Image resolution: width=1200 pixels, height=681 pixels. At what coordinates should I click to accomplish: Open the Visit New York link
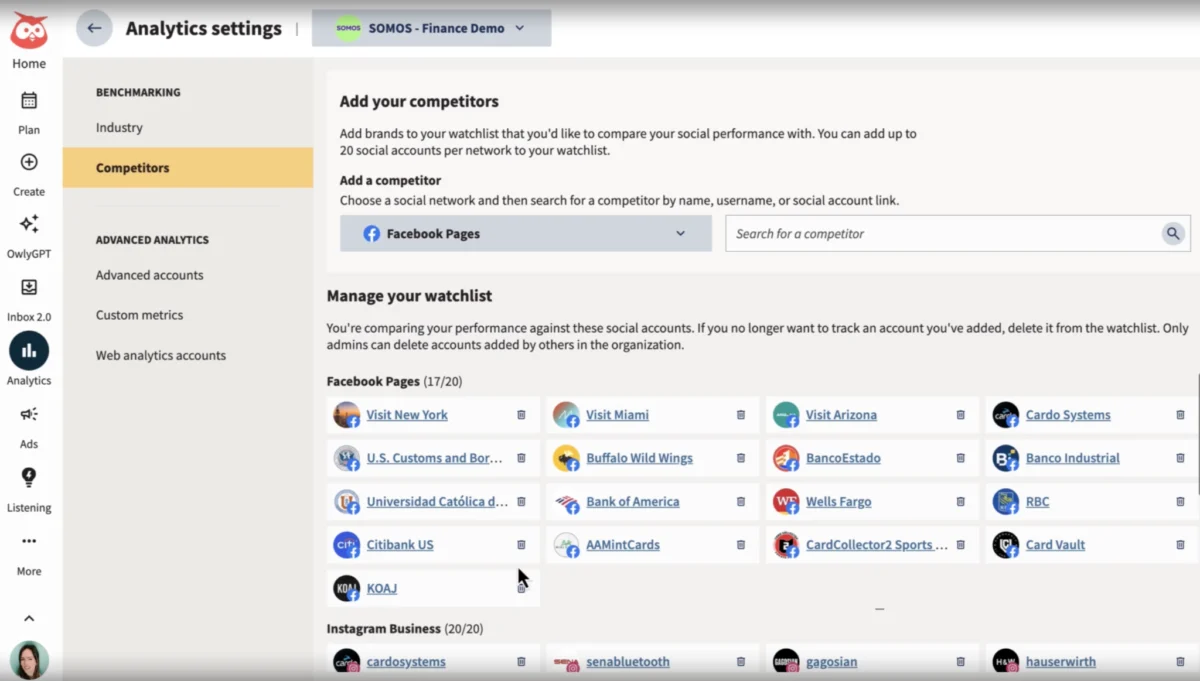(407, 415)
